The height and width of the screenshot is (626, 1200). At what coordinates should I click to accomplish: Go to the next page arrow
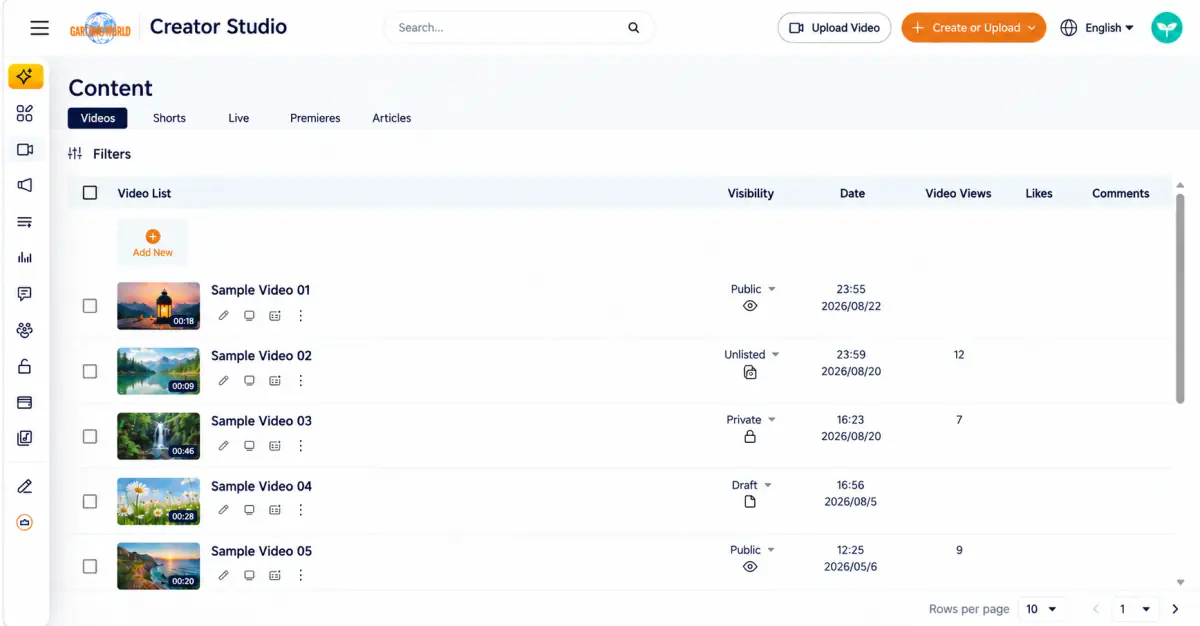pos(1176,609)
